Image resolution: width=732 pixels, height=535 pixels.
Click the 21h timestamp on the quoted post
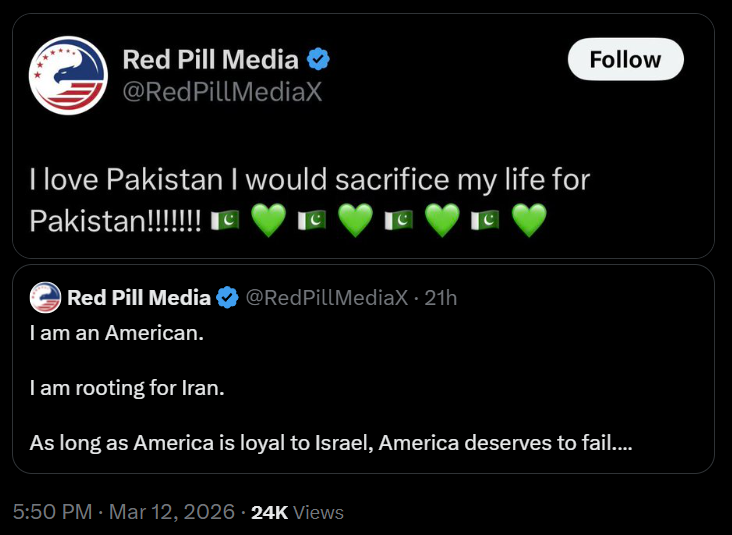440,297
